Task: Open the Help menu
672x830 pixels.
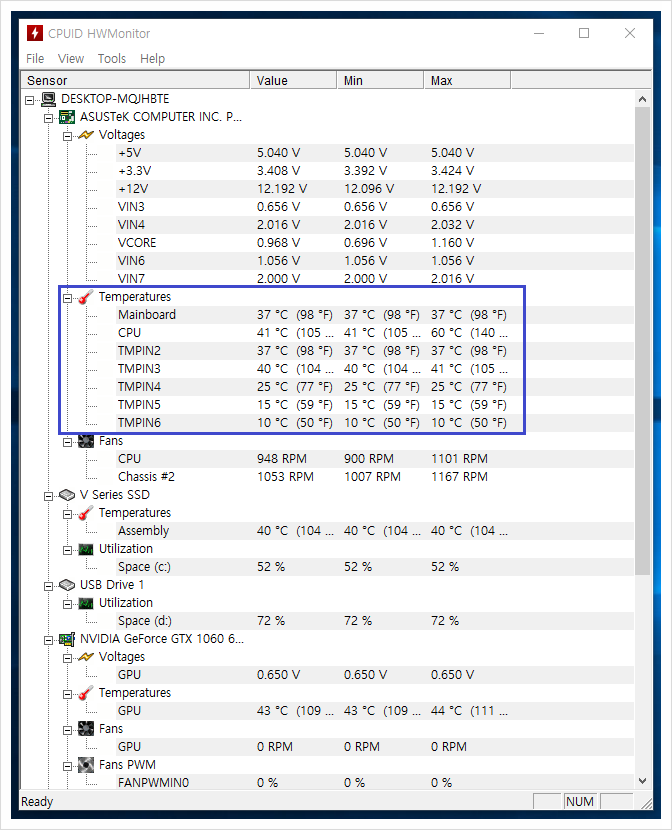Action: point(152,59)
